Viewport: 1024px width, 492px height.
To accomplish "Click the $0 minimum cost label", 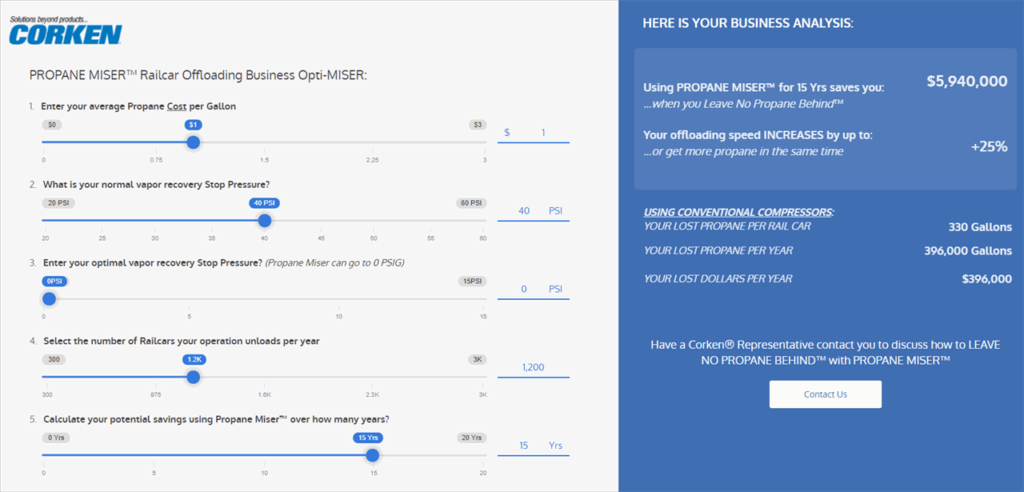I will (53, 125).
